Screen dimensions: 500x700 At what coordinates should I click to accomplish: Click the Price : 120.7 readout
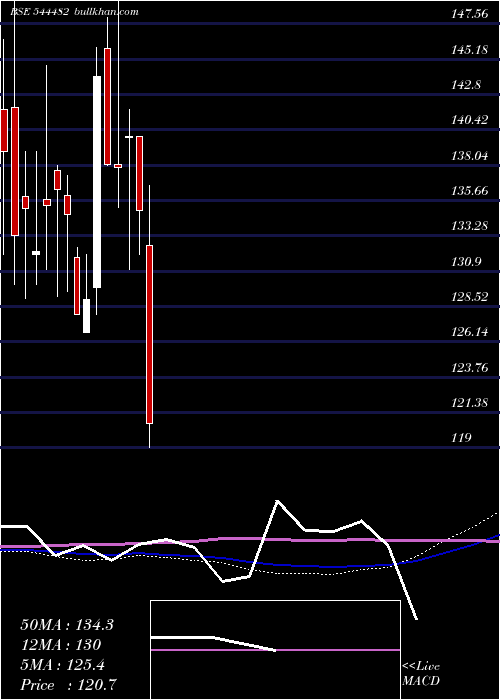[69, 685]
